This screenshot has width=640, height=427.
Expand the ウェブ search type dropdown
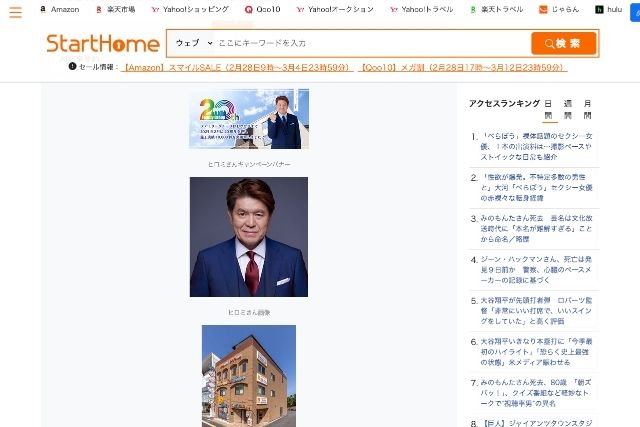(x=193, y=43)
